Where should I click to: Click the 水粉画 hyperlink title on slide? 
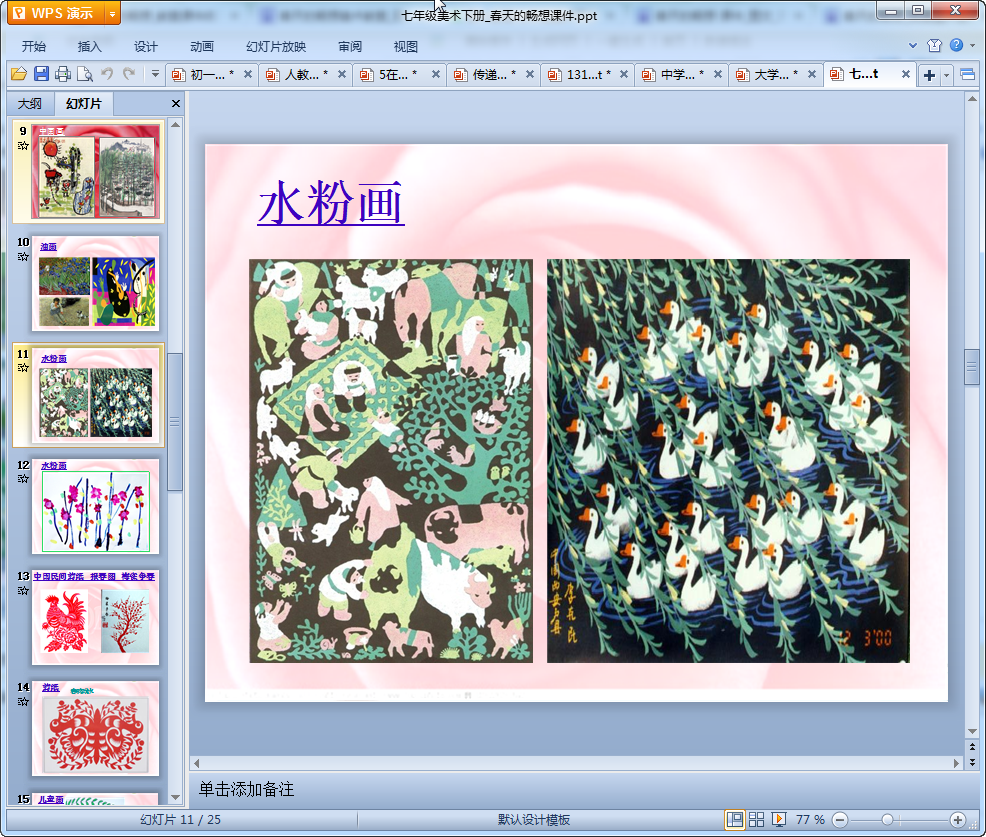[x=331, y=202]
